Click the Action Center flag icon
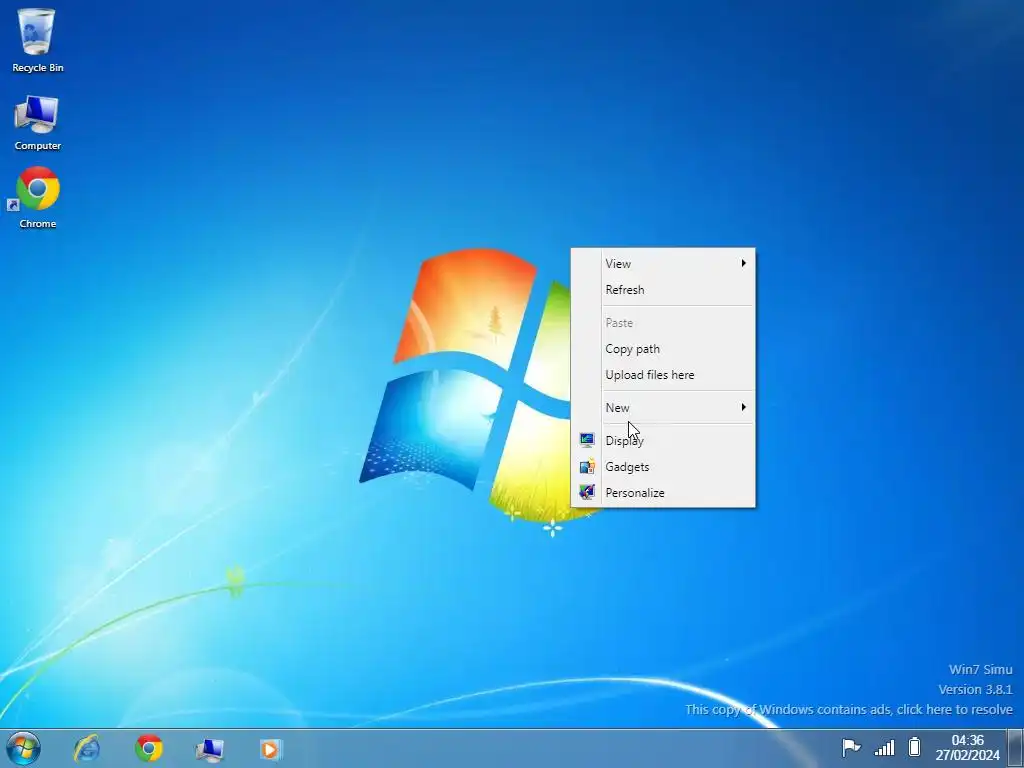The image size is (1024, 768). click(x=851, y=747)
